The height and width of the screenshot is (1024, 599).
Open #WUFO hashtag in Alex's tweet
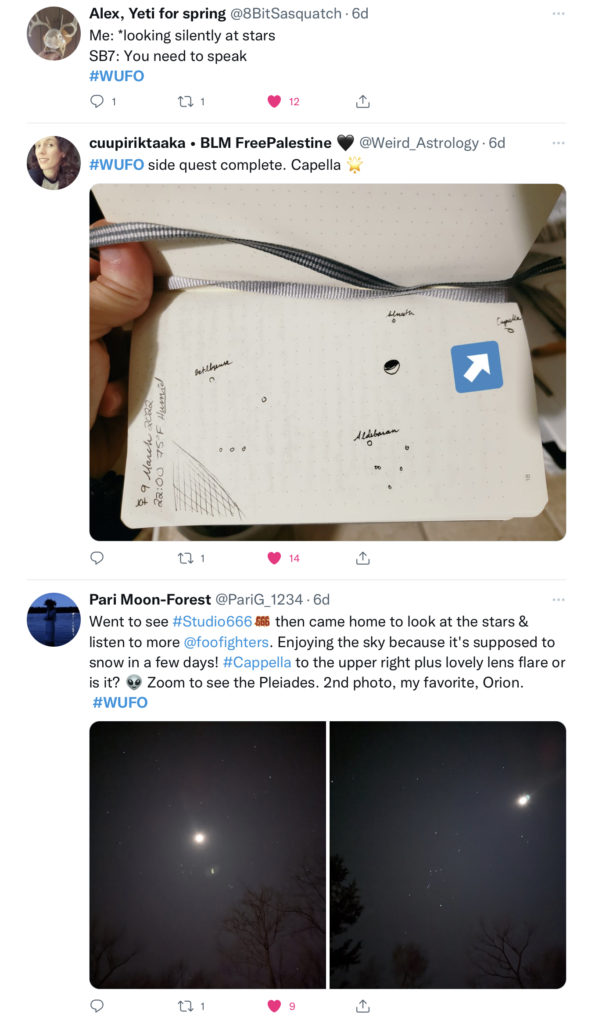coord(116,76)
